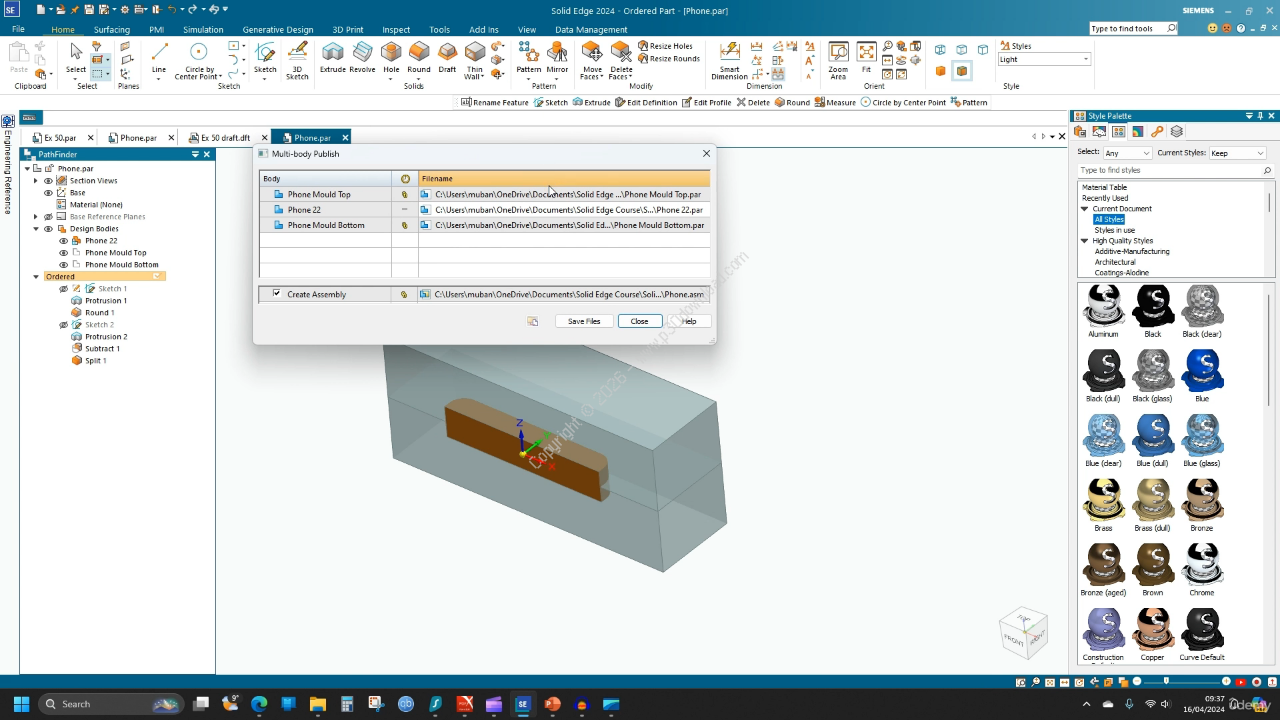This screenshot has height=720, width=1280.
Task: Click the Save Files button
Action: [x=584, y=321]
